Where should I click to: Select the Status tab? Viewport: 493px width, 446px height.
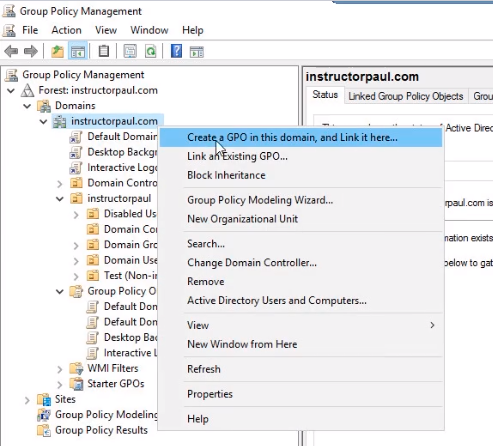pos(325,95)
